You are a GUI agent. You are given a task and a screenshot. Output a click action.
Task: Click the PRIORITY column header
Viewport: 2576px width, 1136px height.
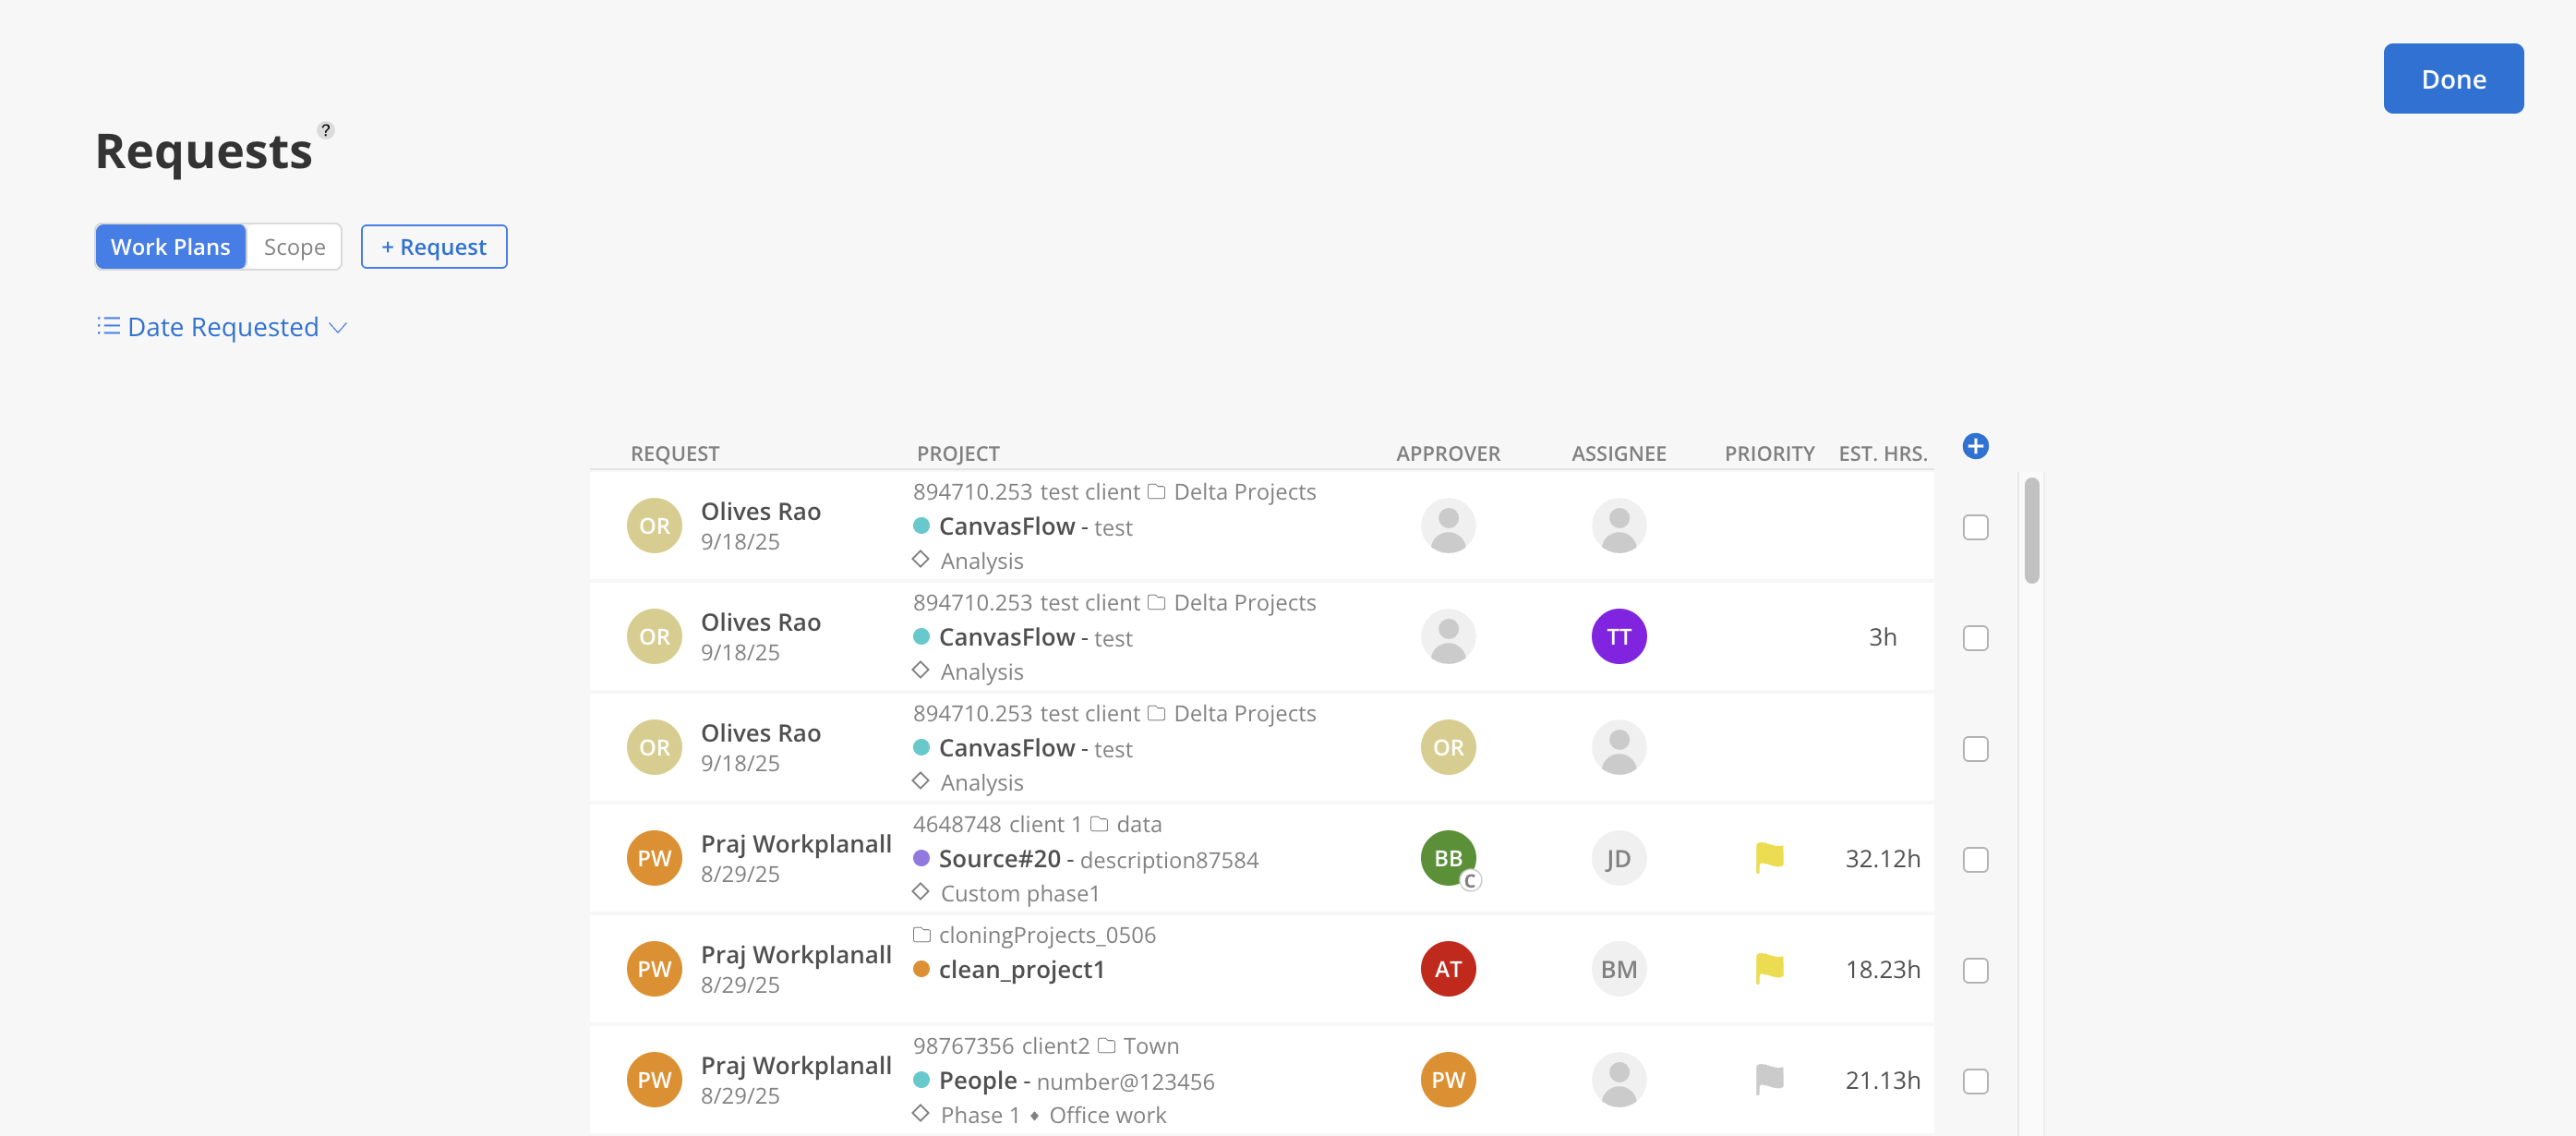(x=1769, y=454)
